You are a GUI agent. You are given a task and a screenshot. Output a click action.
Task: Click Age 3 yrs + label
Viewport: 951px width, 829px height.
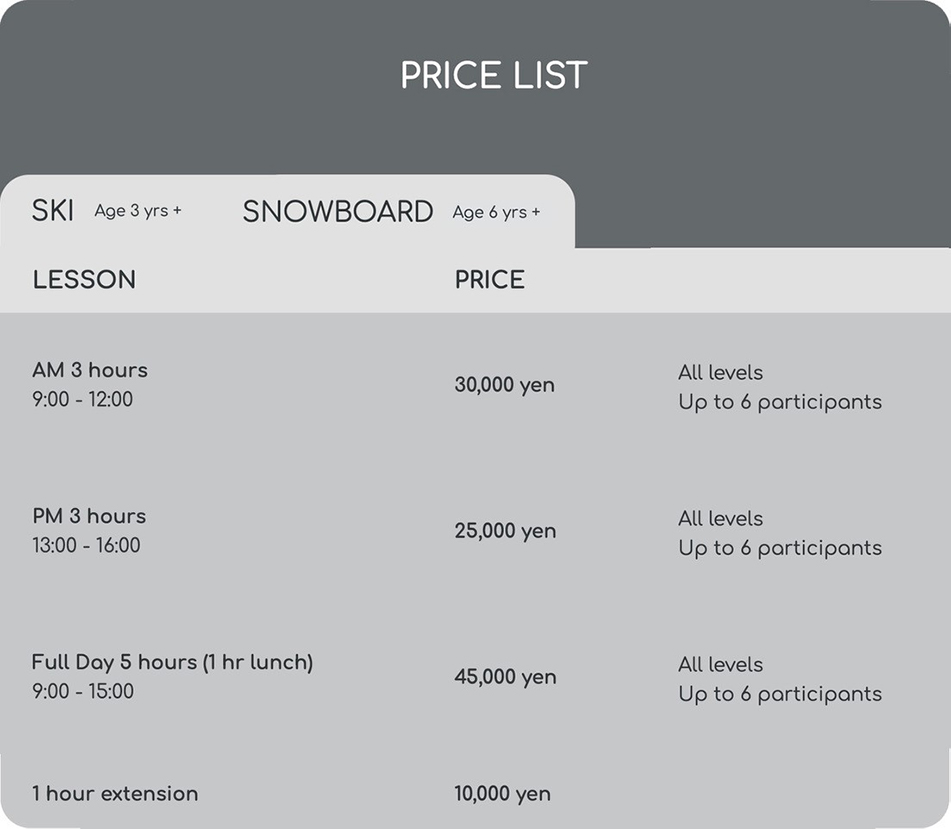coord(138,211)
